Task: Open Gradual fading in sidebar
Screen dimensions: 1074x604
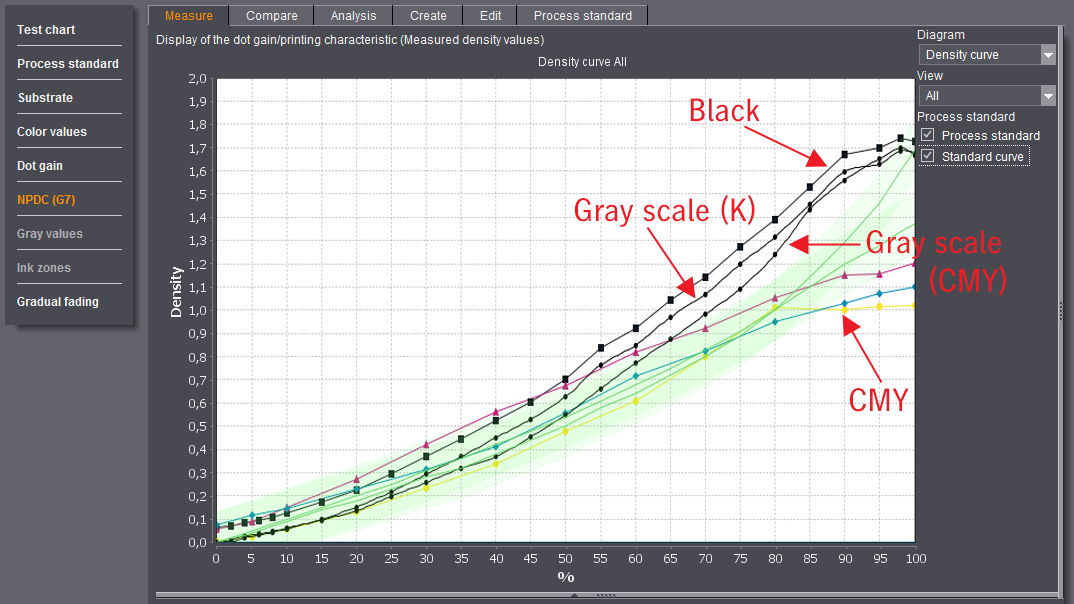Action: click(58, 302)
